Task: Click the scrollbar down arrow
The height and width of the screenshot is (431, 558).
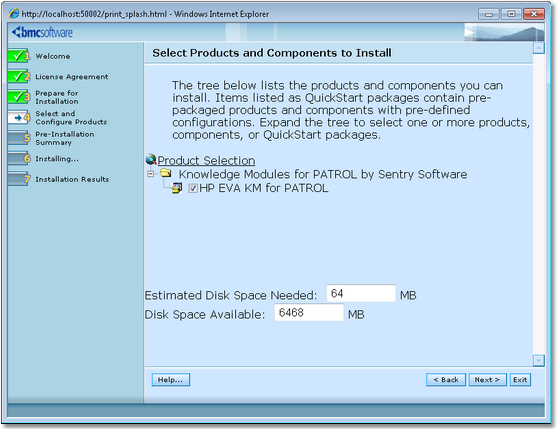Action: (539, 360)
